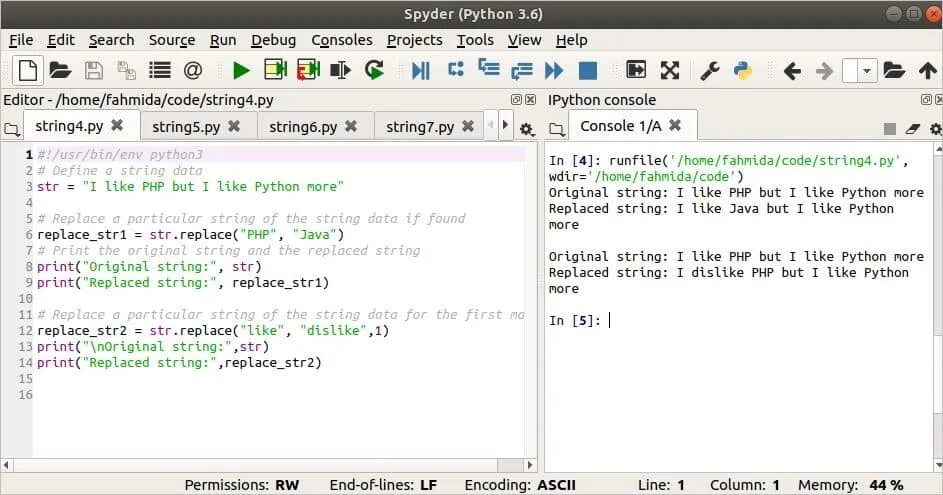943x495 pixels.
Task: Click the In [5] console input prompt
Action: pyautogui.click(x=574, y=321)
